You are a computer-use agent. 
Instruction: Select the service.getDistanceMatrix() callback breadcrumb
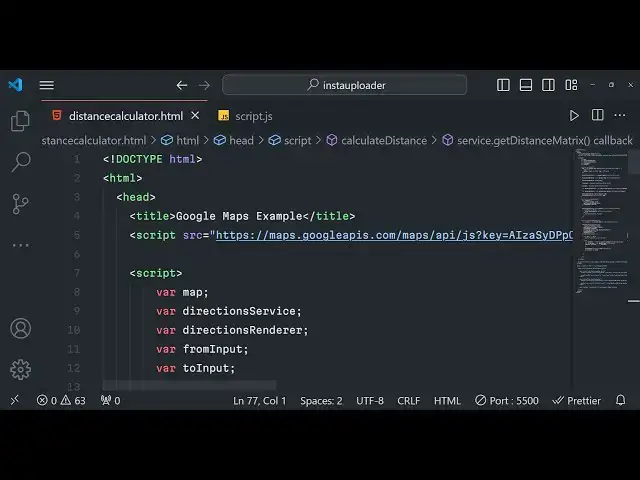tap(538, 140)
